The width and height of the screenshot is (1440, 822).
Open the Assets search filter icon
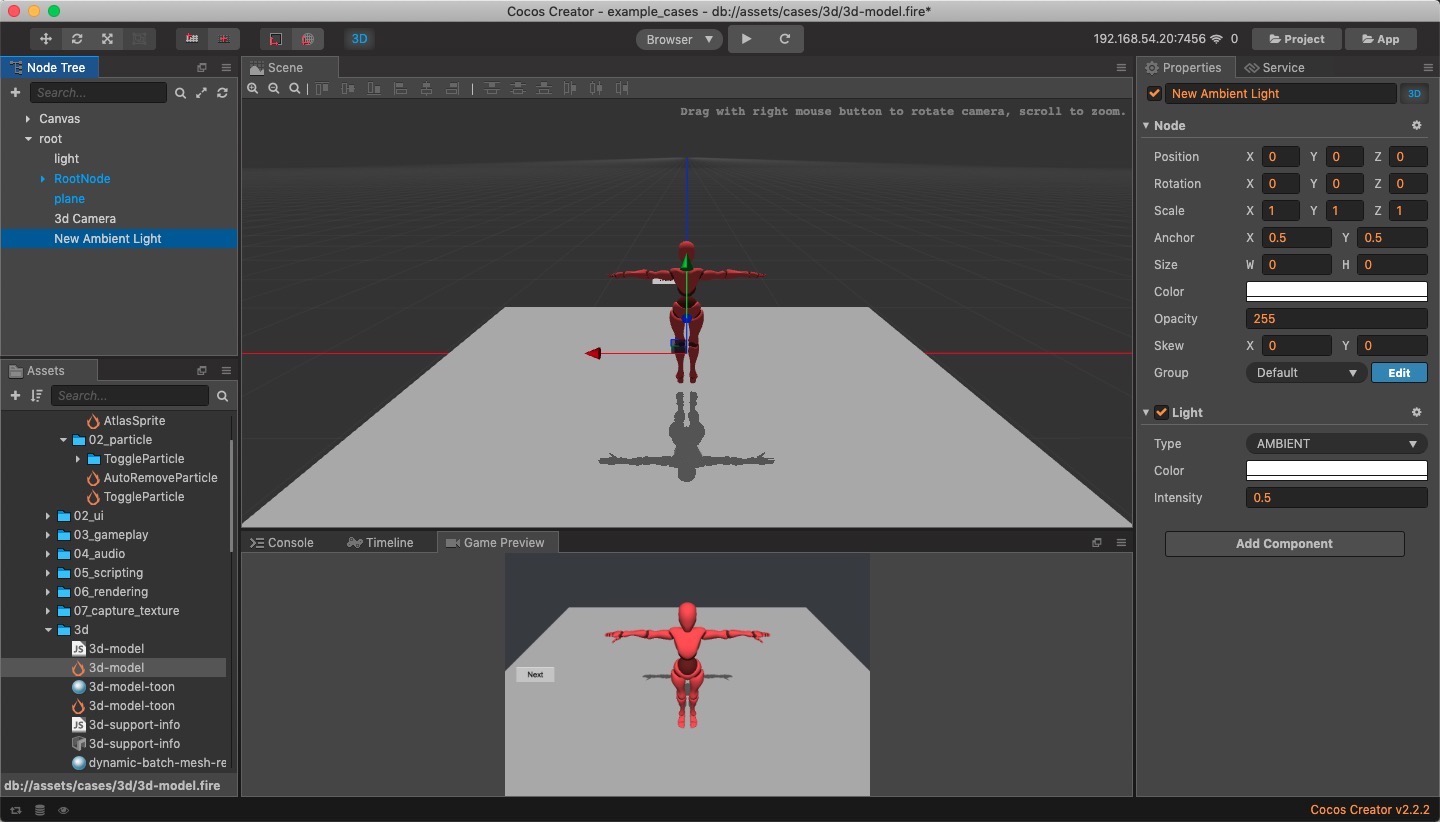pos(222,395)
